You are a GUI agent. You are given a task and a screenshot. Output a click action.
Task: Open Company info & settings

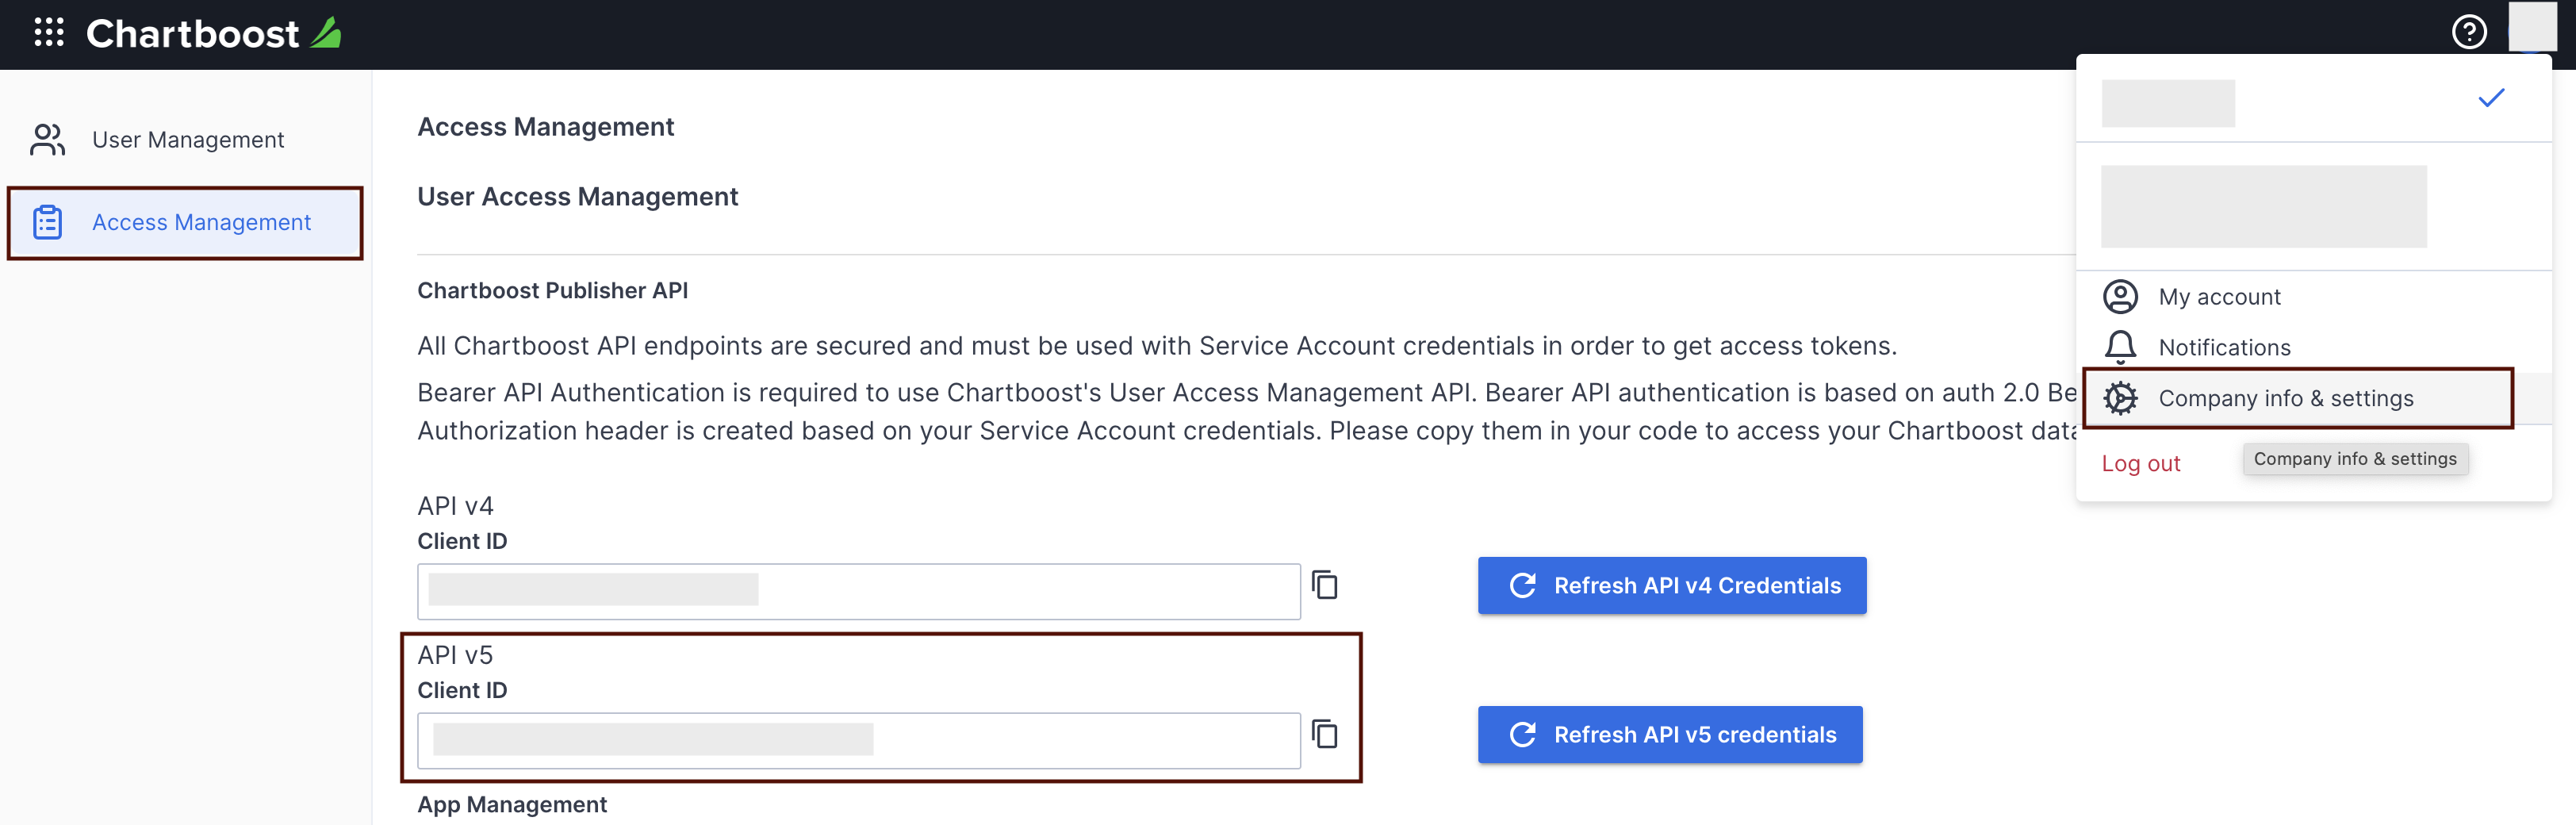(2286, 398)
